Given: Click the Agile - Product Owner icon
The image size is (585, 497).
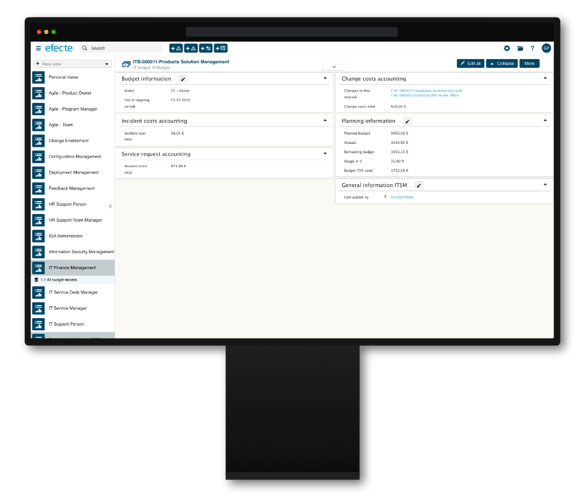Looking at the screenshot, I should coord(38,93).
